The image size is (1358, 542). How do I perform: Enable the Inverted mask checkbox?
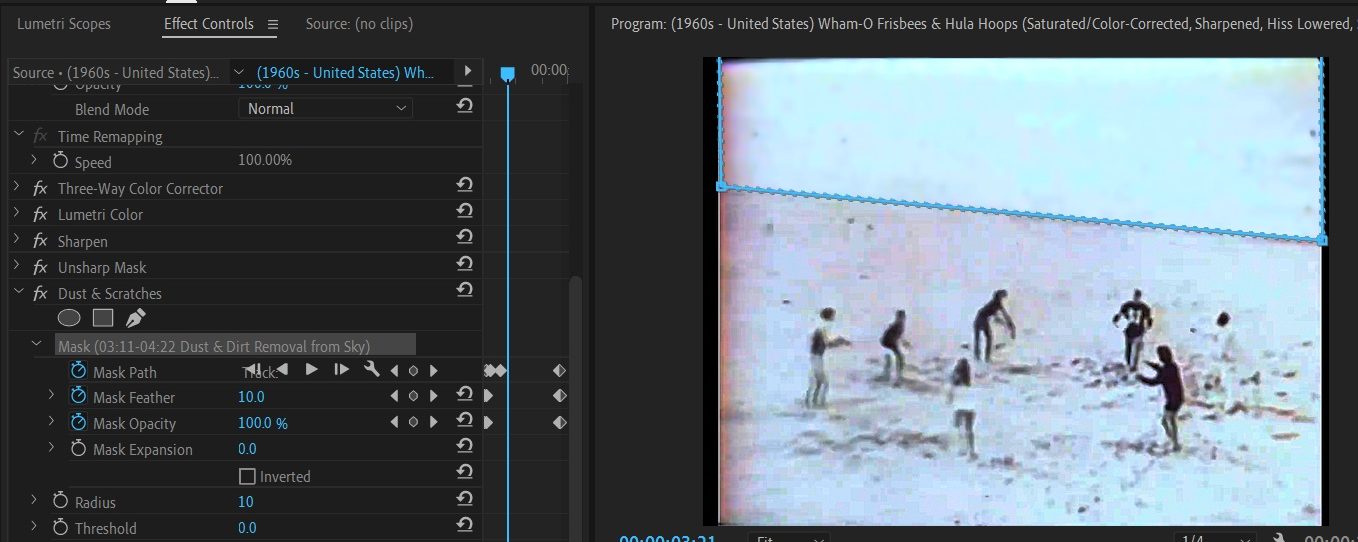pos(247,476)
